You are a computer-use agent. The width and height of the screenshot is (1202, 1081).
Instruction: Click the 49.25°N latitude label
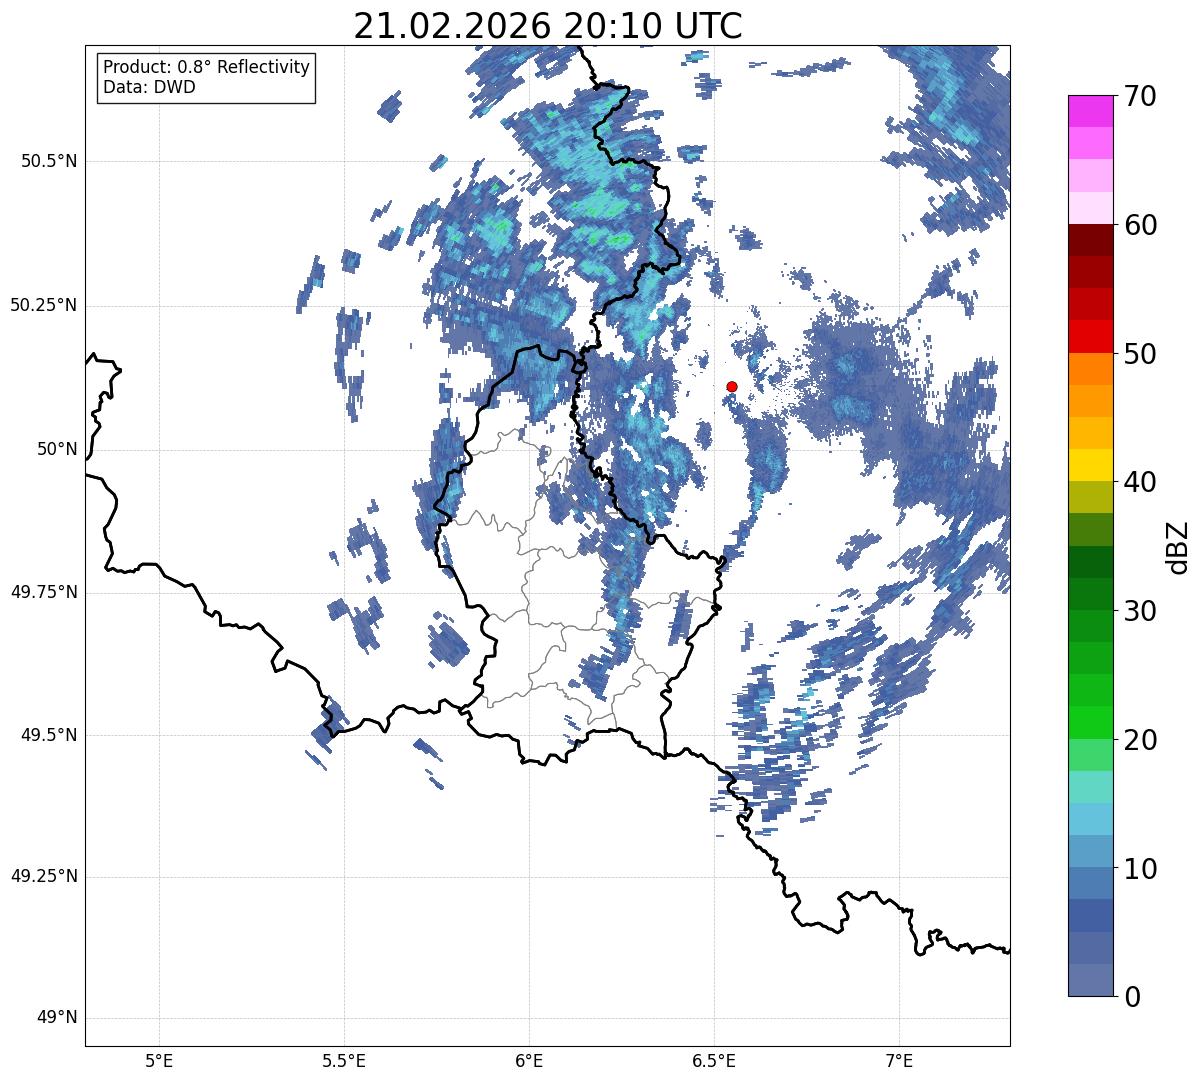(x=44, y=876)
